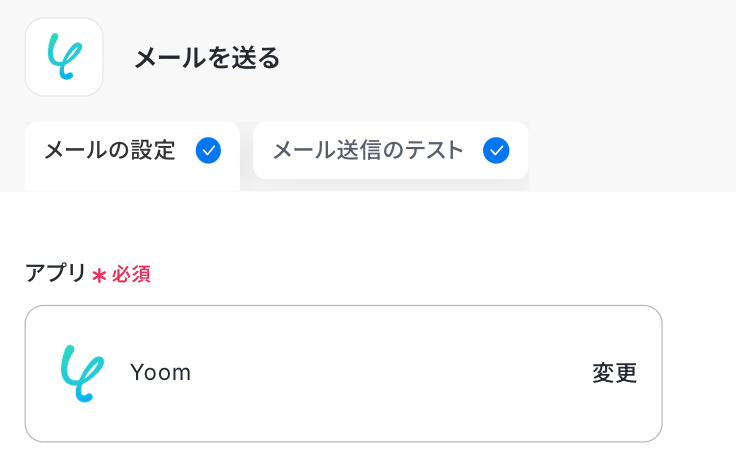Image resolution: width=736 pixels, height=472 pixels.
Task: Click the empty middle of the Yoom app box
Action: (390, 373)
